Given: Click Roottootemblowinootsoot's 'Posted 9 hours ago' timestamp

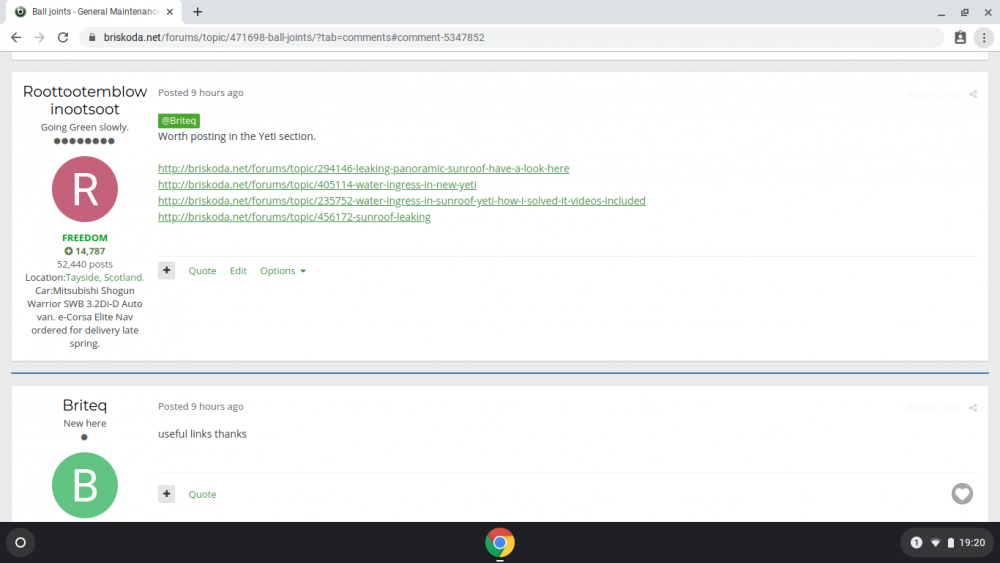Looking at the screenshot, I should (201, 92).
